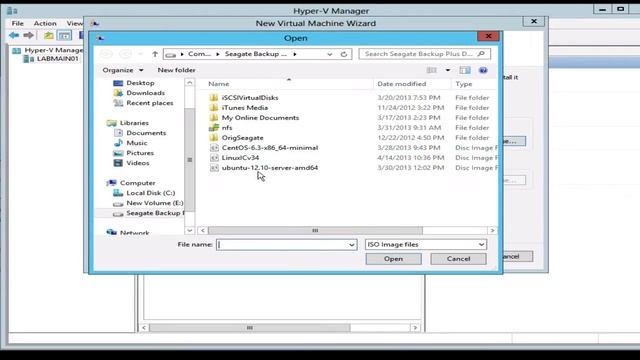This screenshot has height=360, width=640.
Task: Click the Up folder arrow in Open dialog
Action: [155, 54]
